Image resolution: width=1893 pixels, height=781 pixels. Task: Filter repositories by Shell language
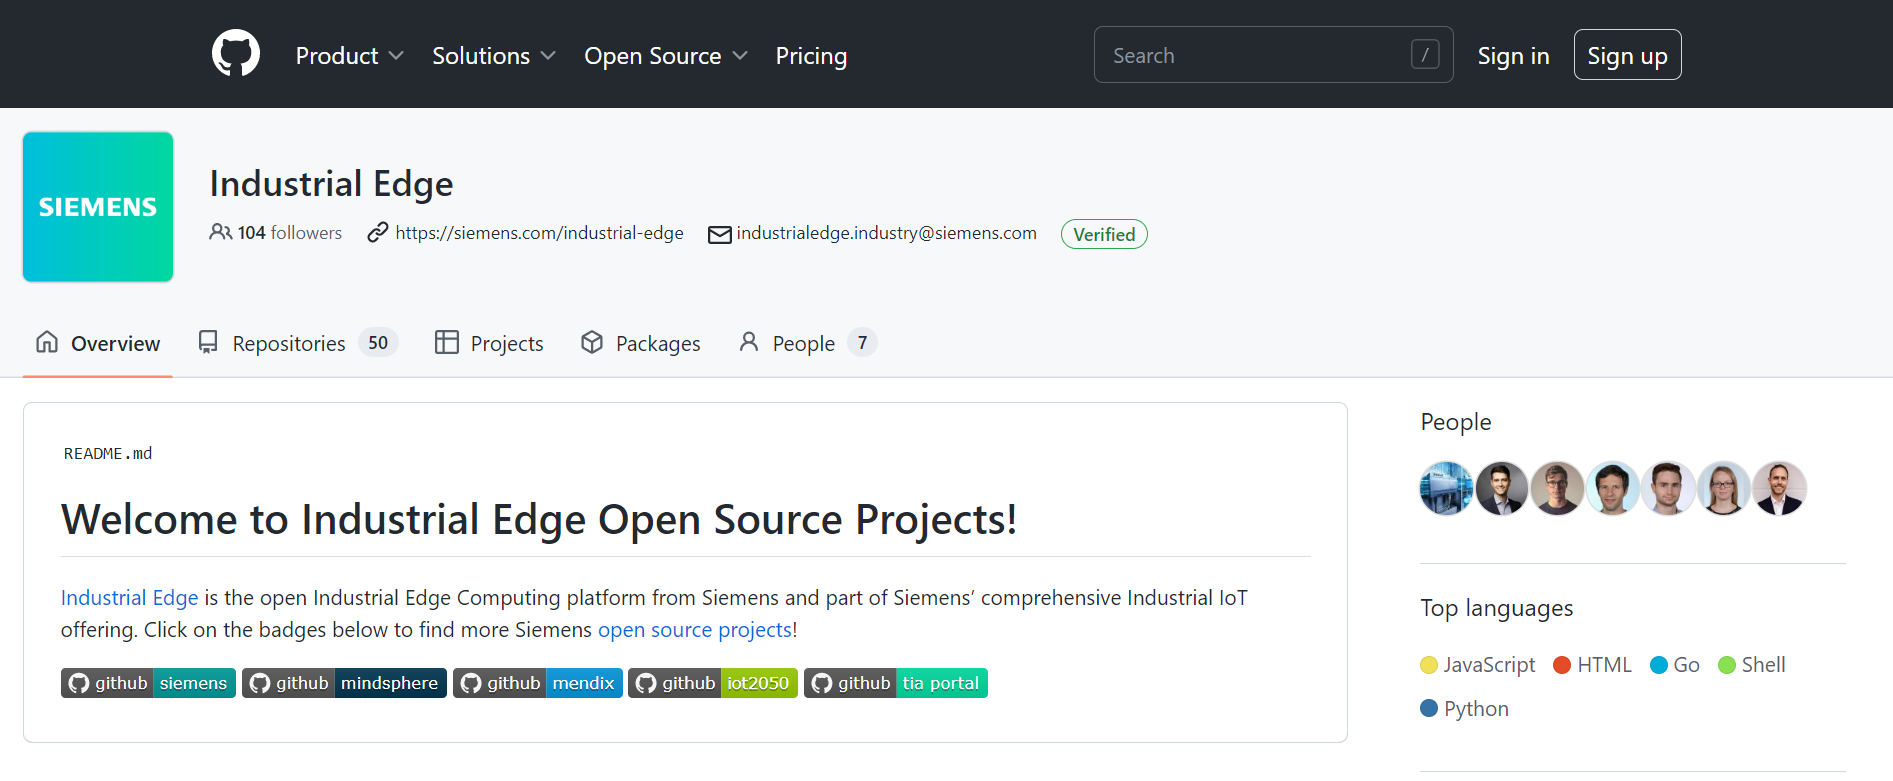click(1752, 665)
